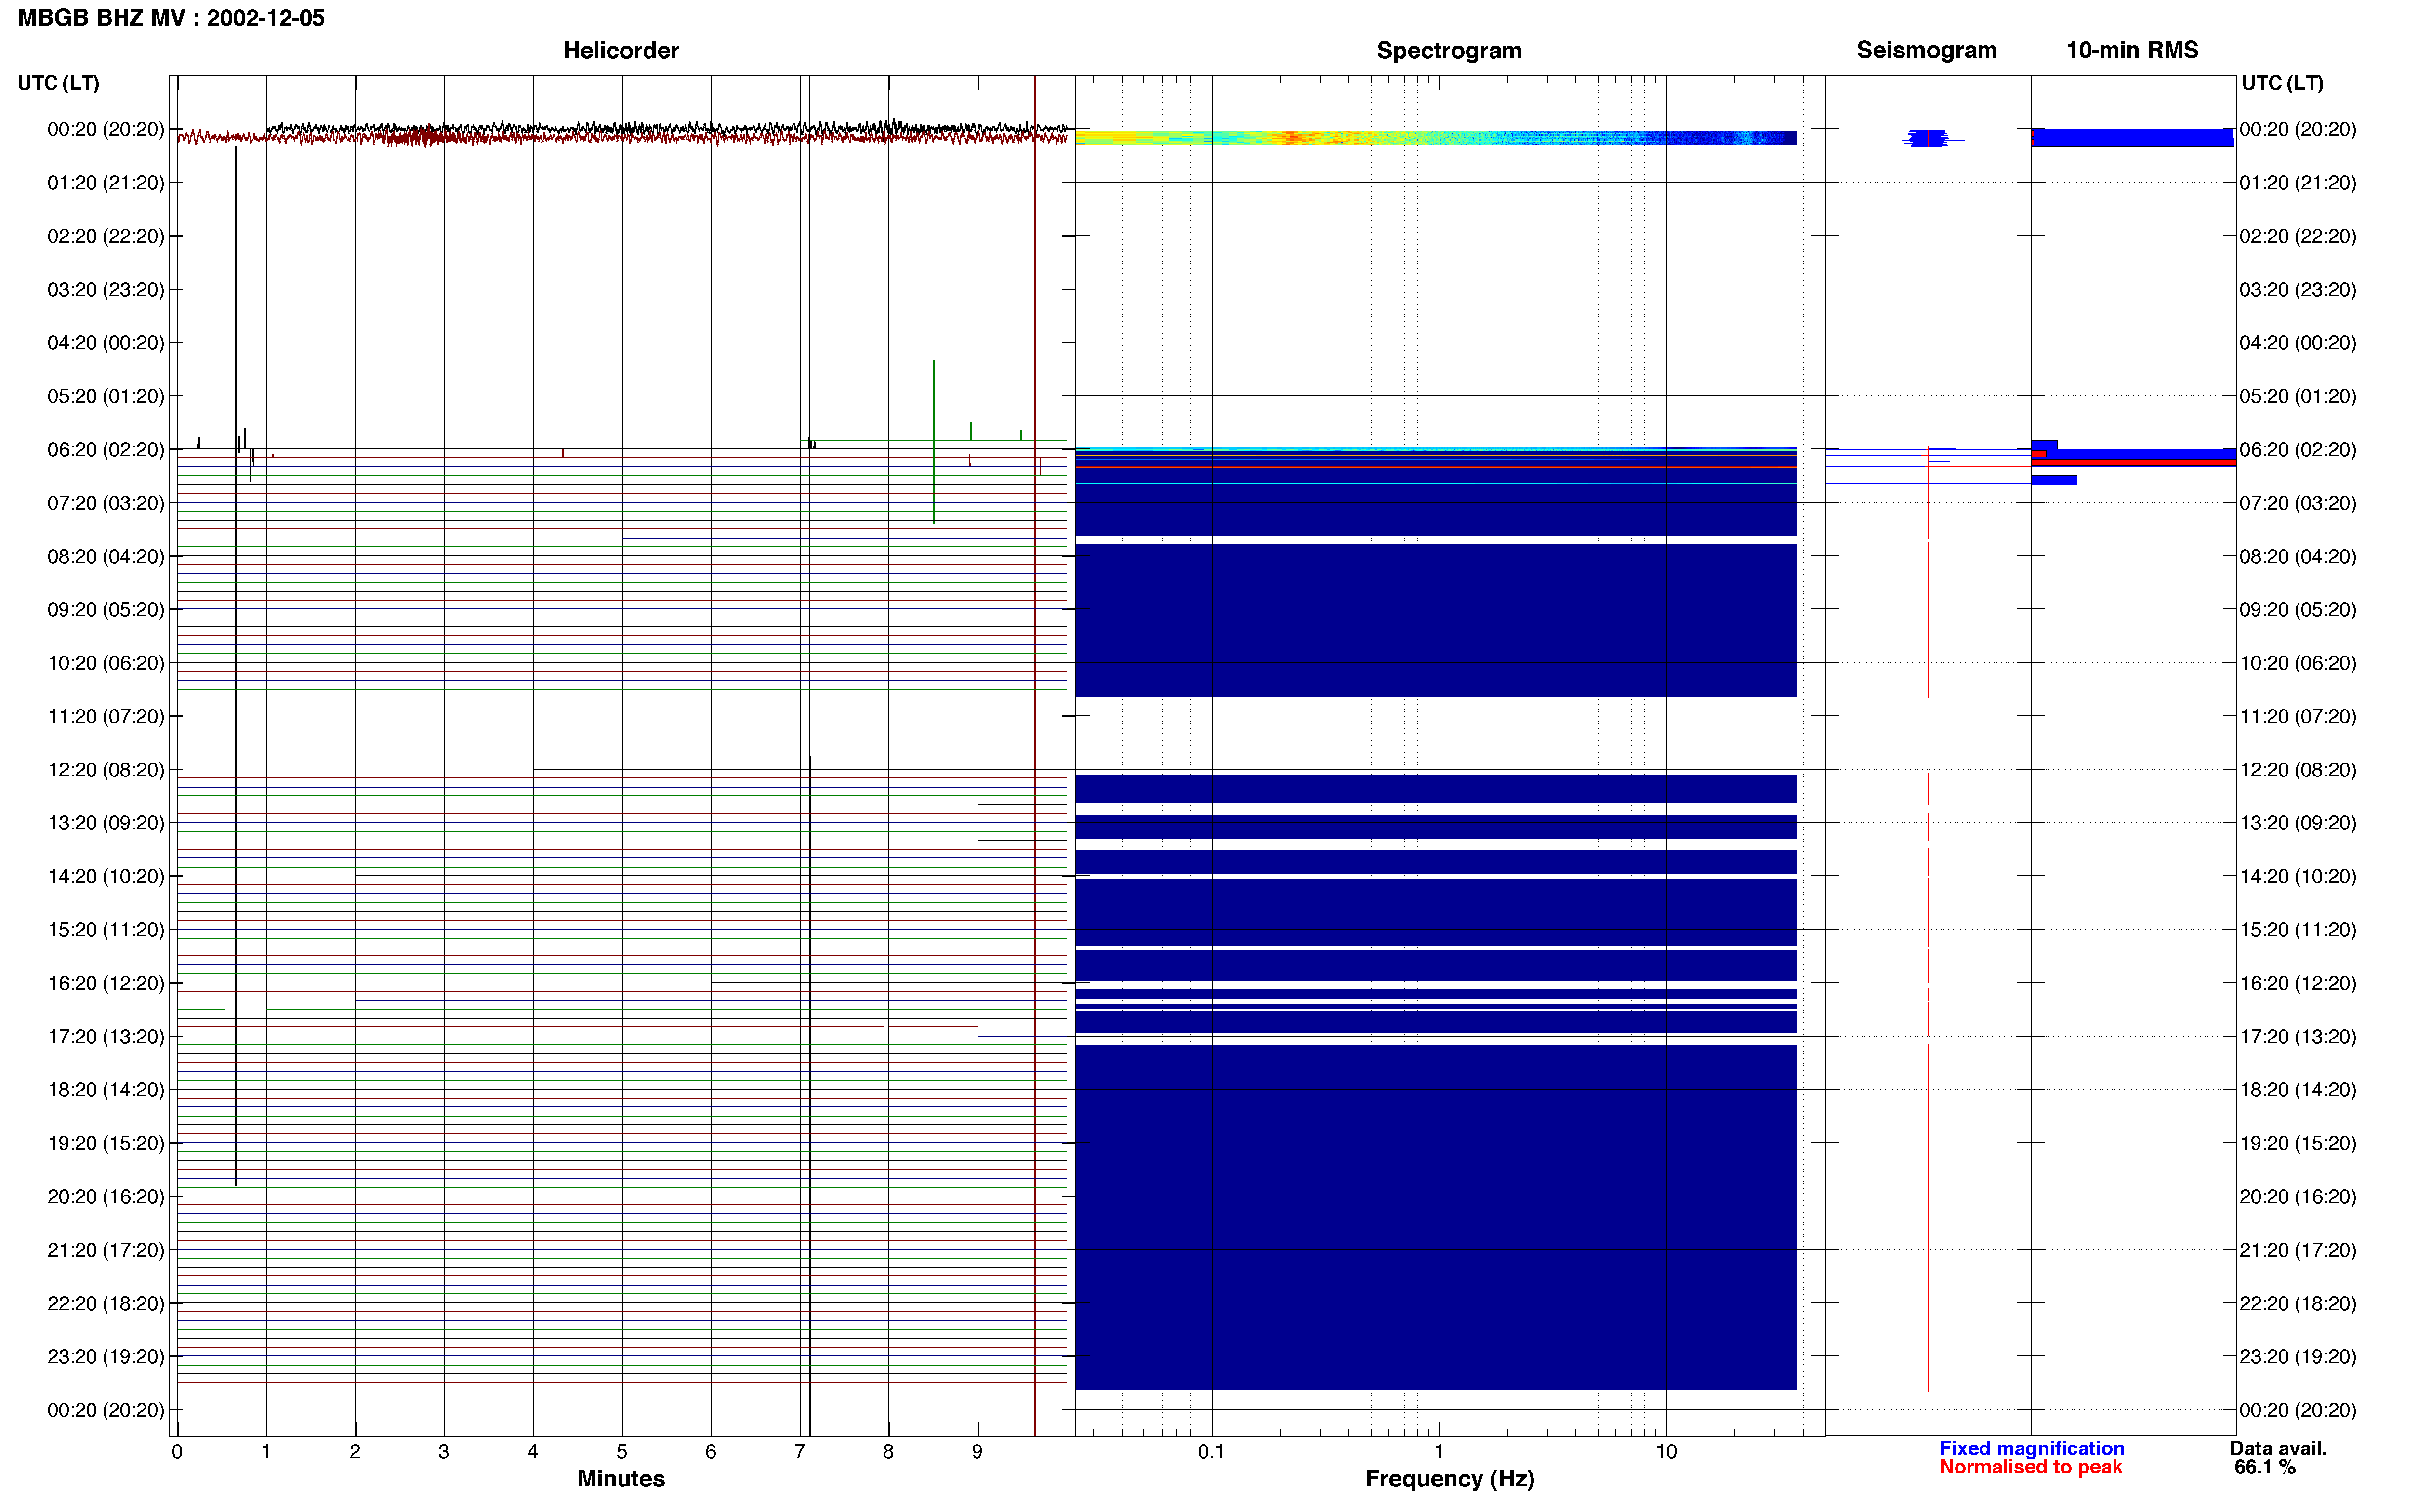2418x1512 pixels.
Task: Select helicorder axis label "05:20 (01:20)"
Action: 106,396
